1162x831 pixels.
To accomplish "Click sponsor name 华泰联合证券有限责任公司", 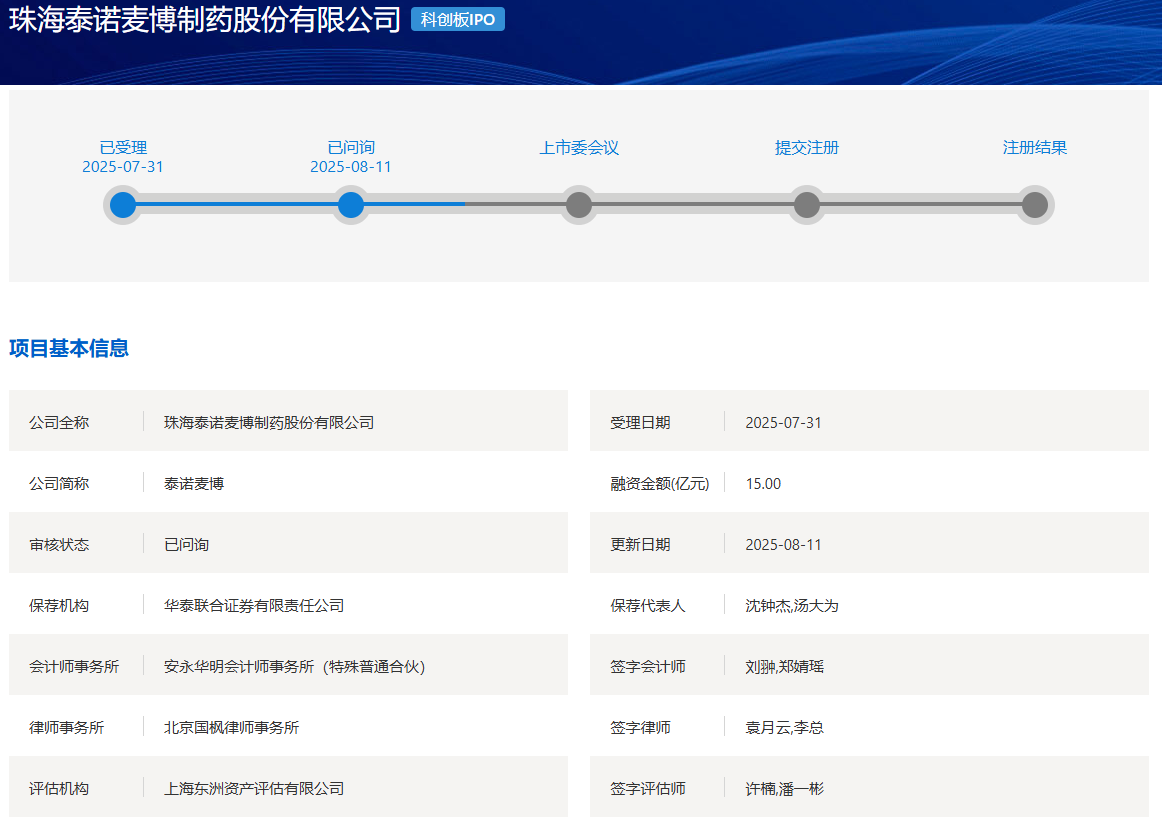I will 254,606.
